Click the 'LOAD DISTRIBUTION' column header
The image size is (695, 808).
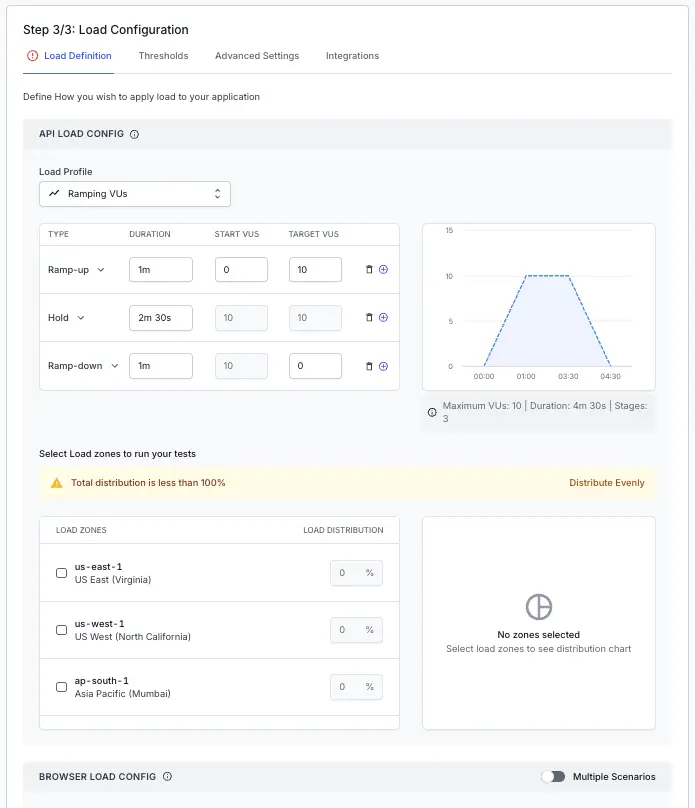point(343,530)
